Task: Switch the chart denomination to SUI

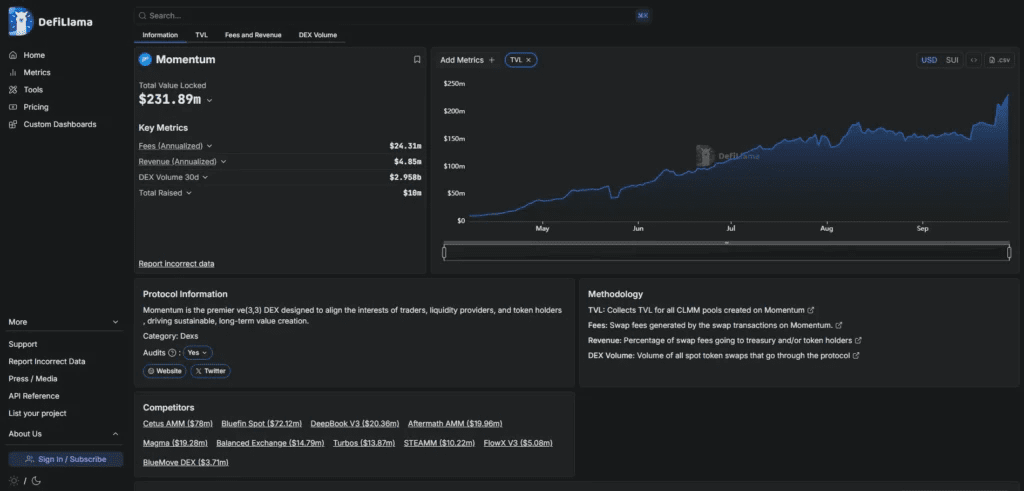Action: [952, 60]
